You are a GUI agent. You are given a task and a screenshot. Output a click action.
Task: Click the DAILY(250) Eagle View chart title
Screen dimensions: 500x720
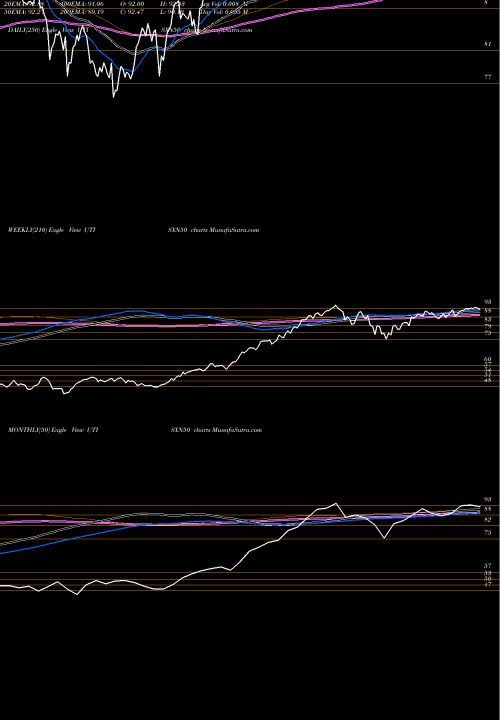(48, 30)
